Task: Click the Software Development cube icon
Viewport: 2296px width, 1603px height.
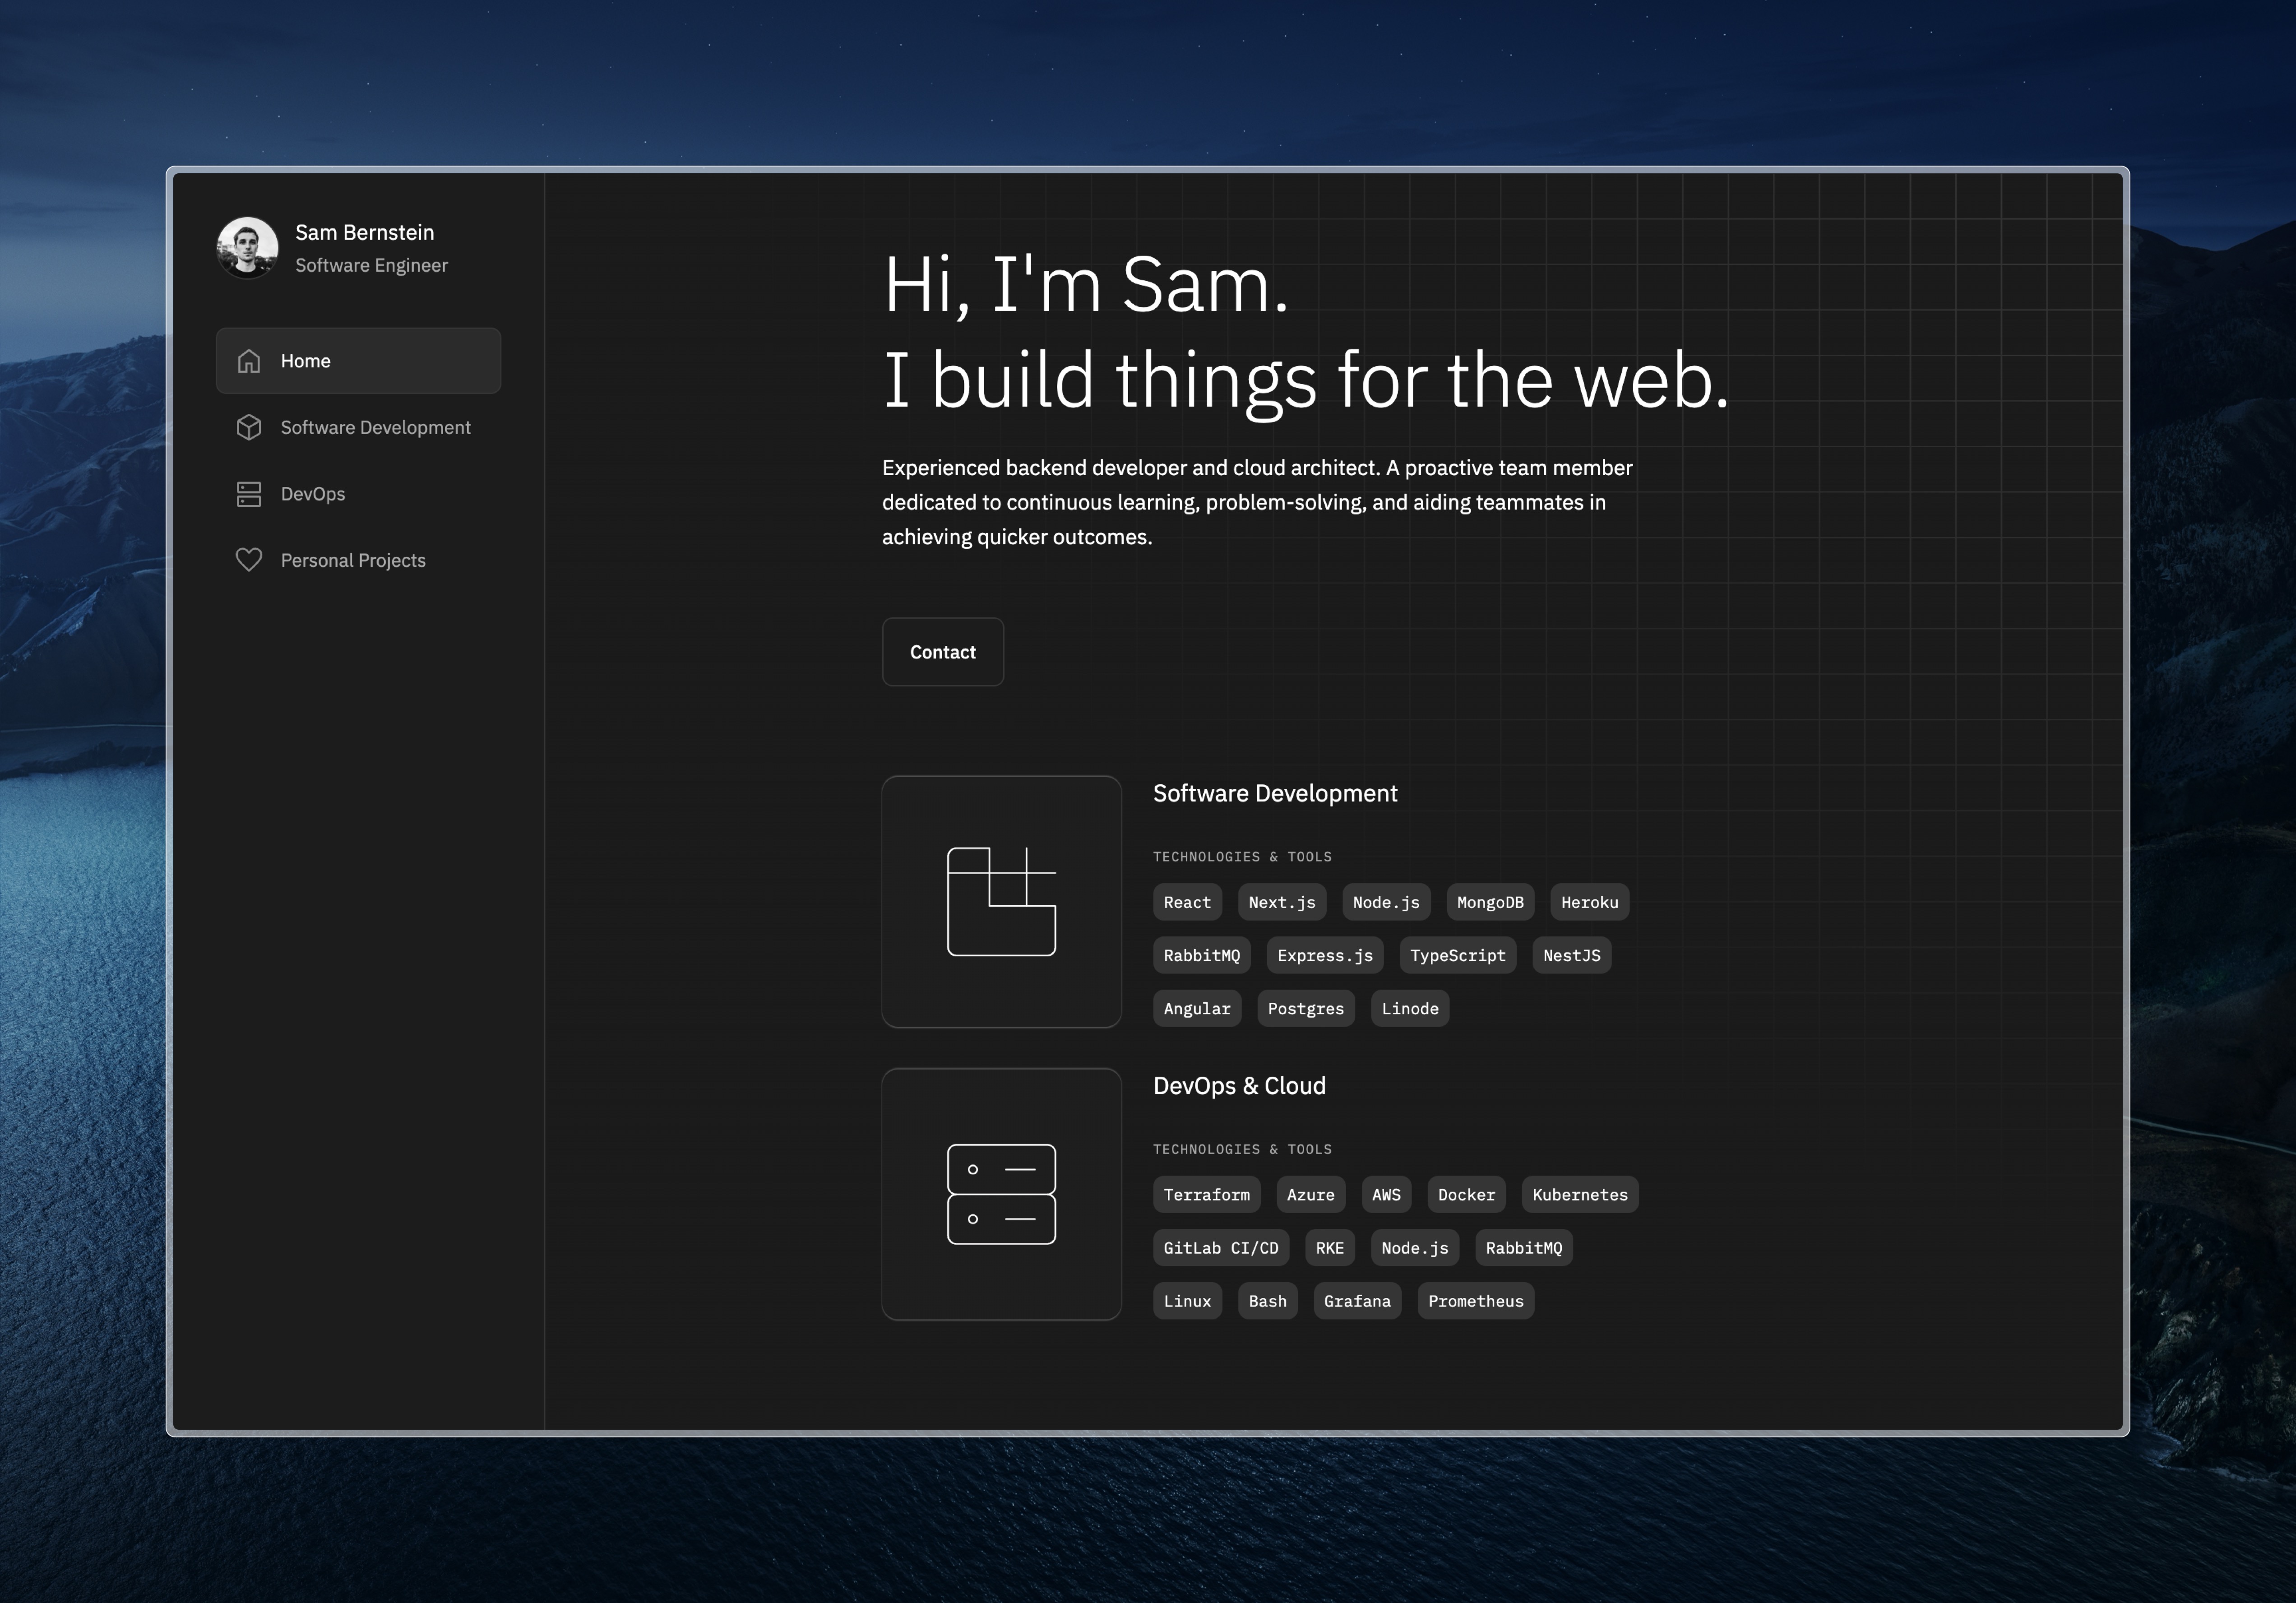Action: pyautogui.click(x=249, y=427)
